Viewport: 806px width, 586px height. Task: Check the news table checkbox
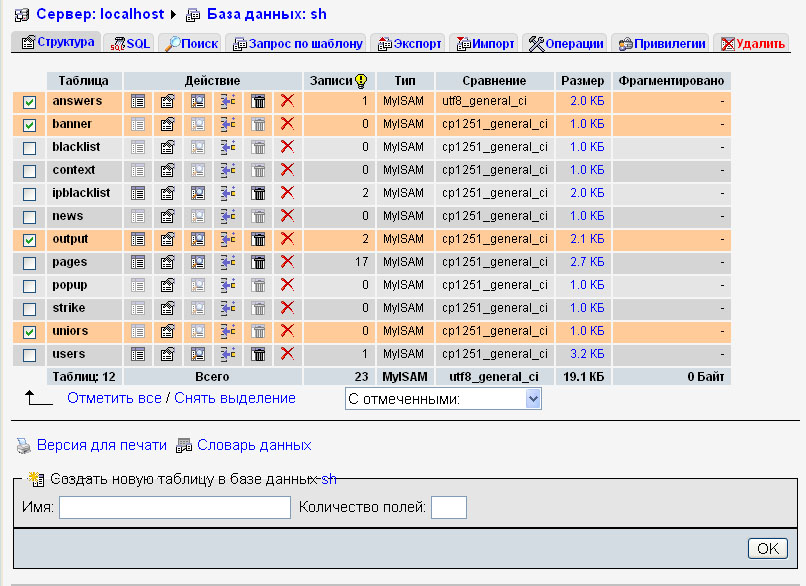pyautogui.click(x=29, y=217)
